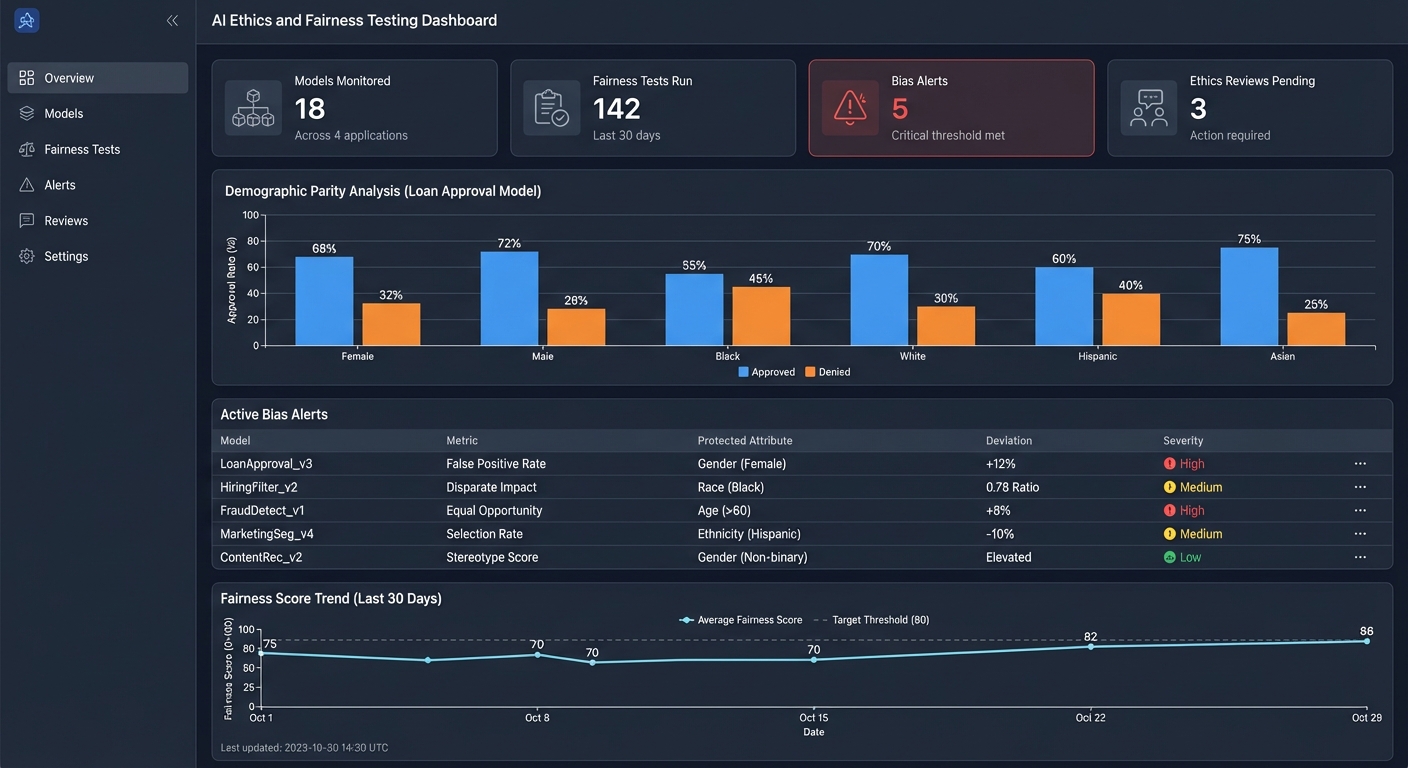The height and width of the screenshot is (768, 1408).
Task: Click the Fairness Tests Run count
Action: [x=617, y=108]
